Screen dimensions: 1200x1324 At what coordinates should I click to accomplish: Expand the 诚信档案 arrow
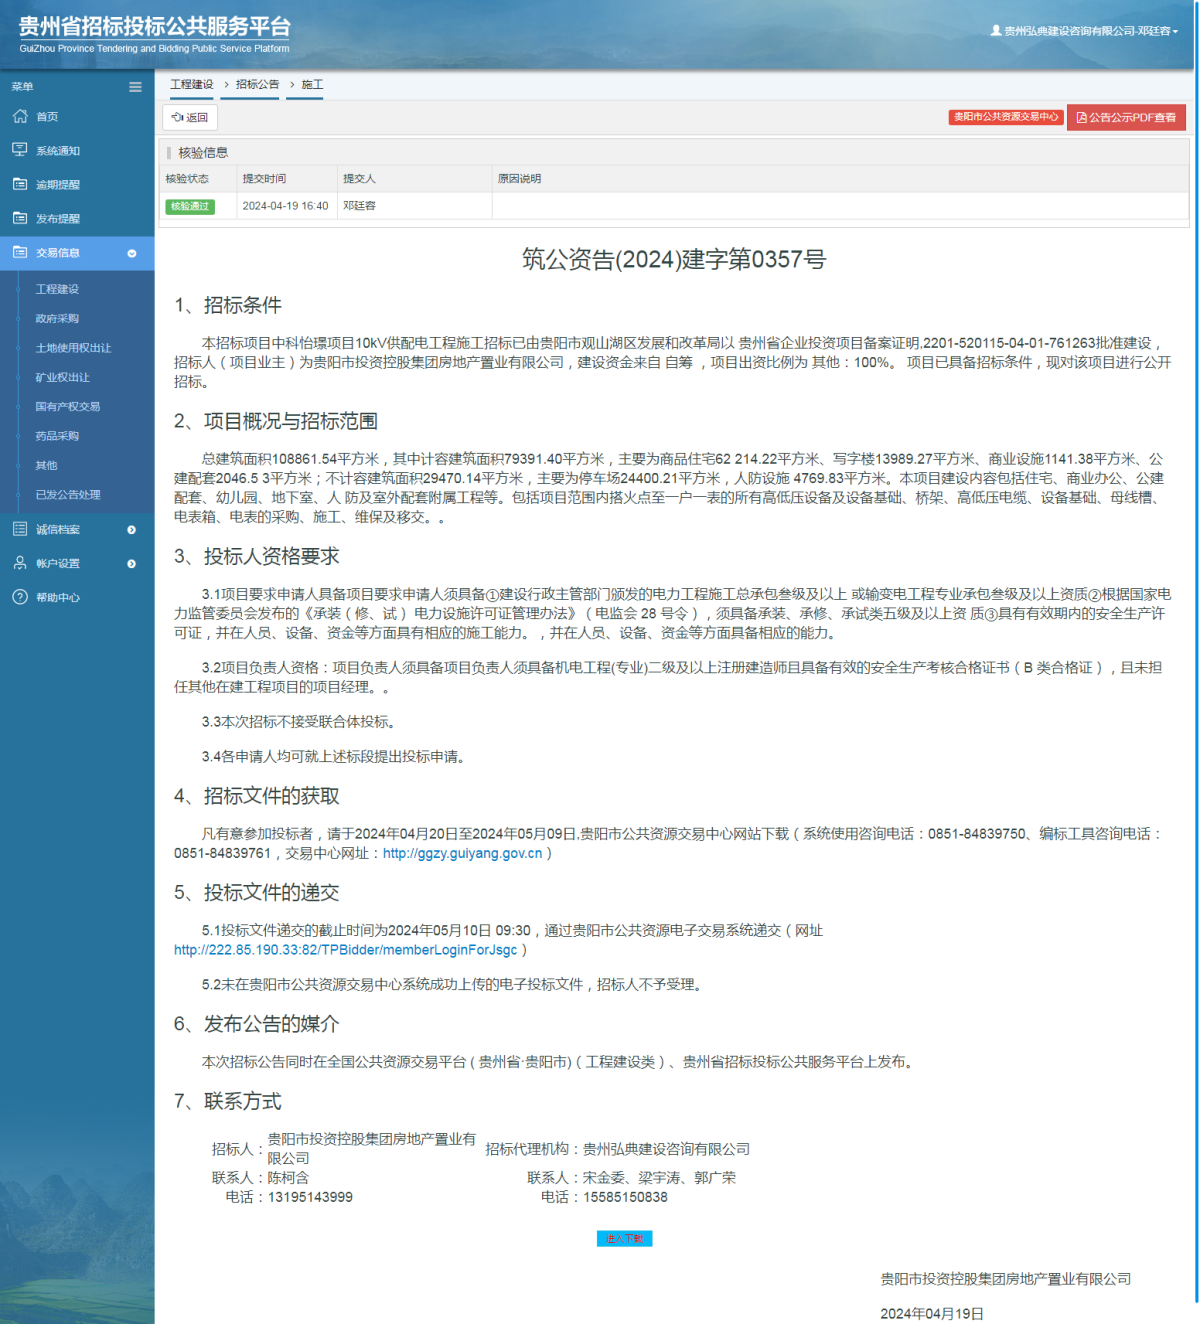(130, 529)
